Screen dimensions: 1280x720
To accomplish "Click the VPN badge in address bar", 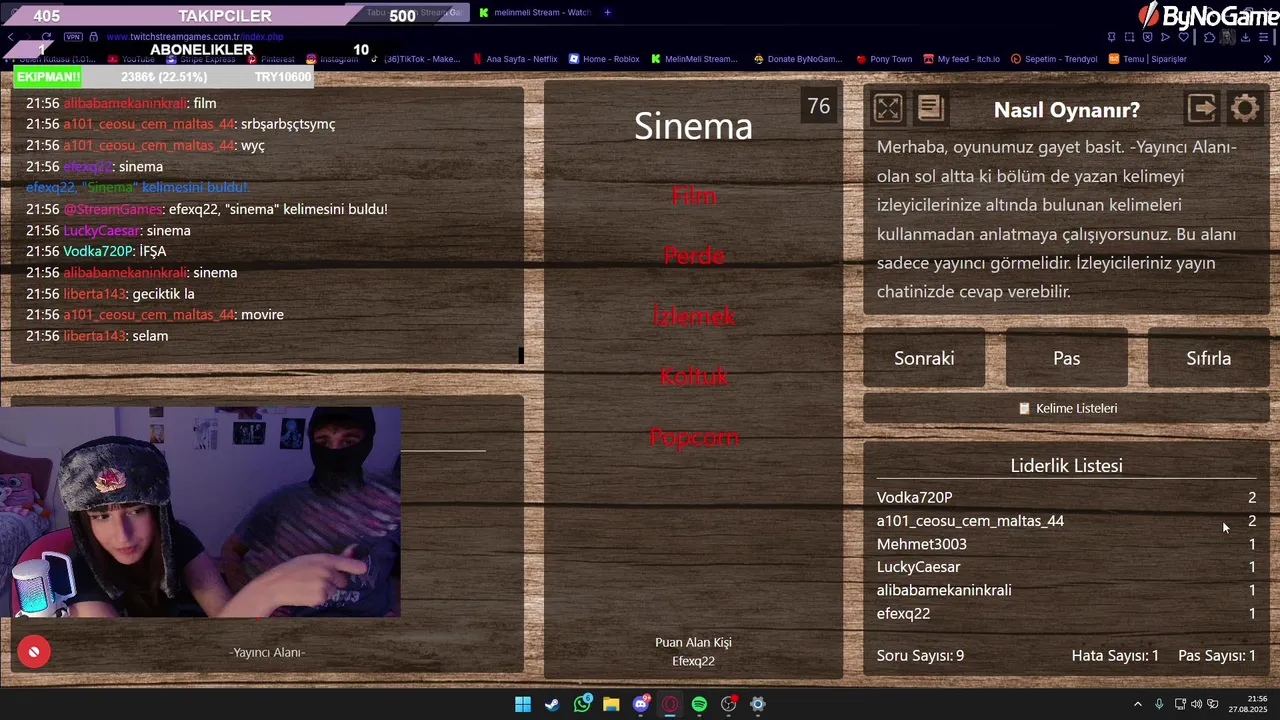I will click(x=73, y=37).
